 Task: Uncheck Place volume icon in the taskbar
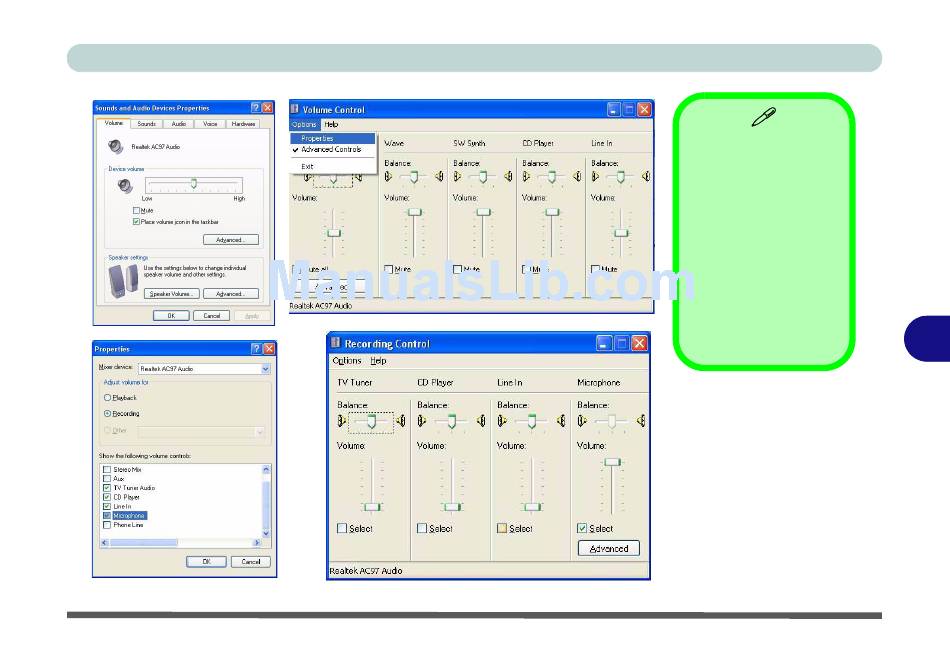(x=137, y=222)
